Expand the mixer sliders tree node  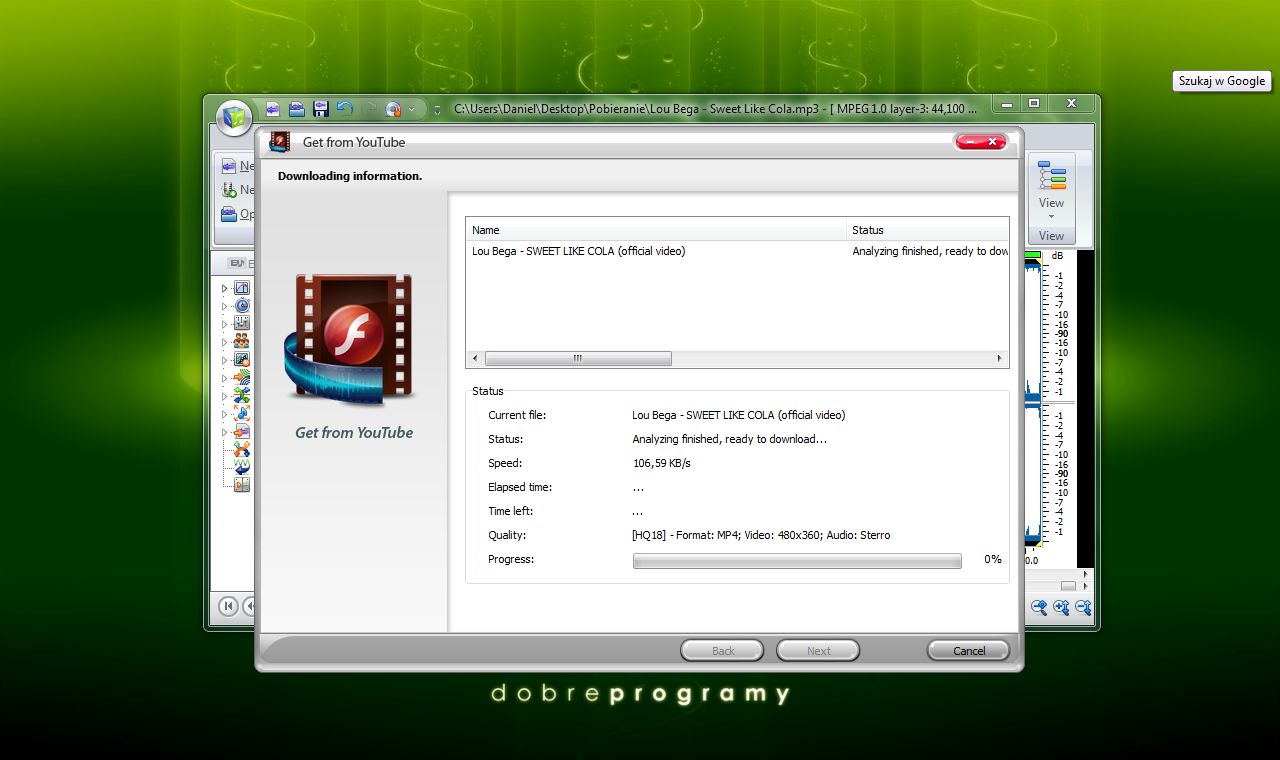pyautogui.click(x=224, y=324)
